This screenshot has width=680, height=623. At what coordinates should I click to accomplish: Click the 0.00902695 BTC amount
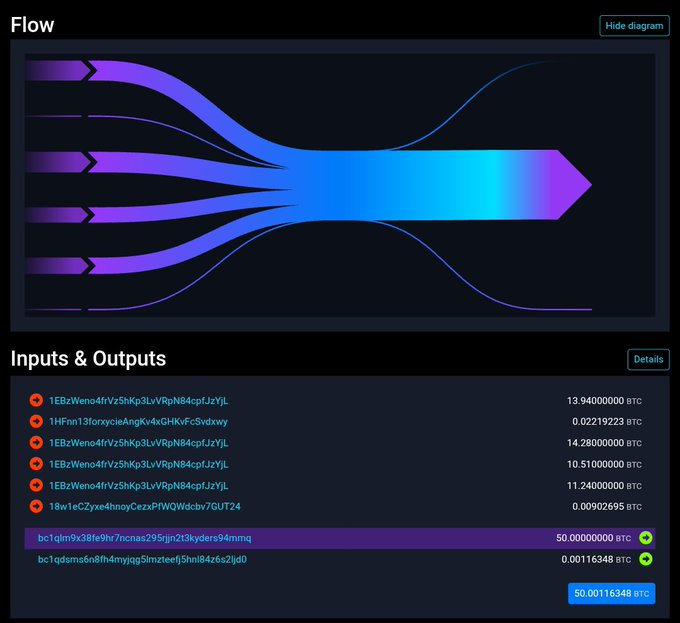(x=607, y=507)
